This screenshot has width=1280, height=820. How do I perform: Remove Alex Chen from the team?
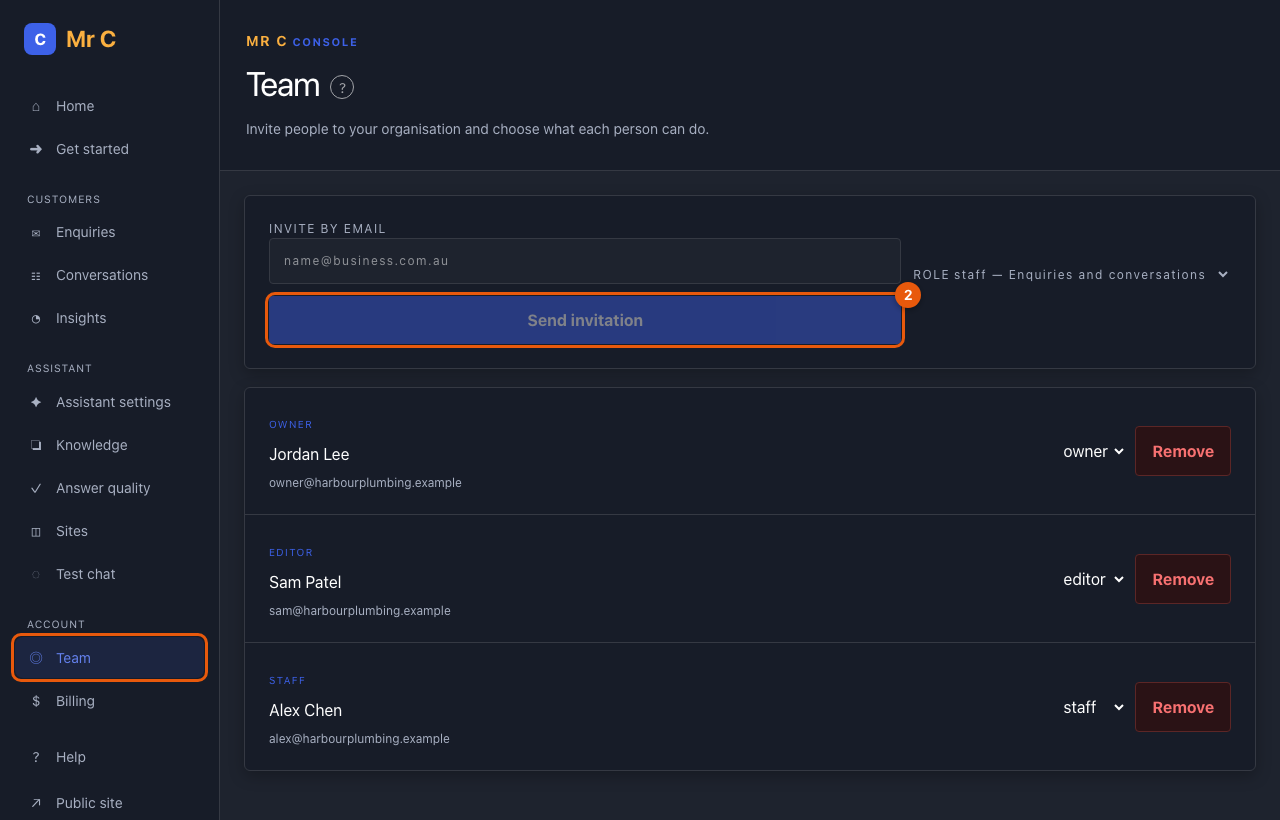click(1183, 707)
